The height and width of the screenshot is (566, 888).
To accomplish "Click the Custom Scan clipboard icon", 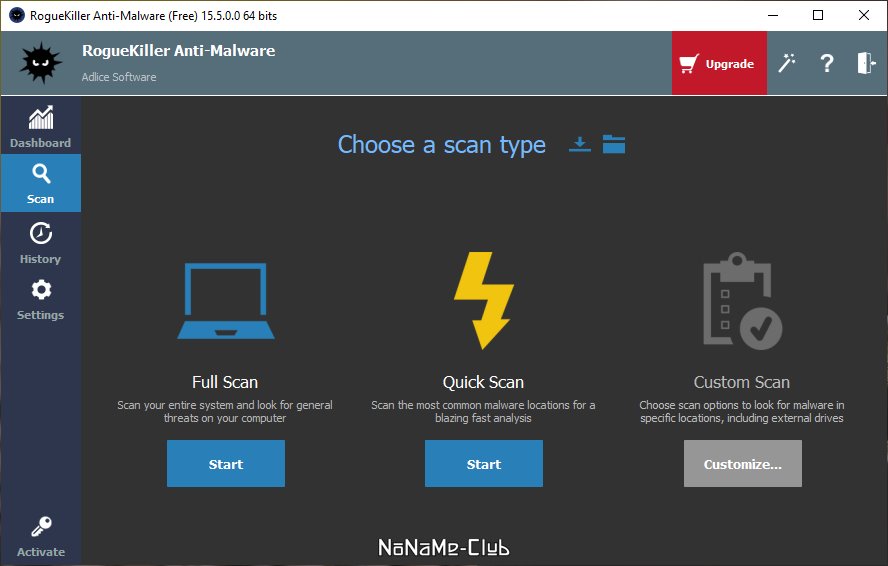I will click(742, 301).
